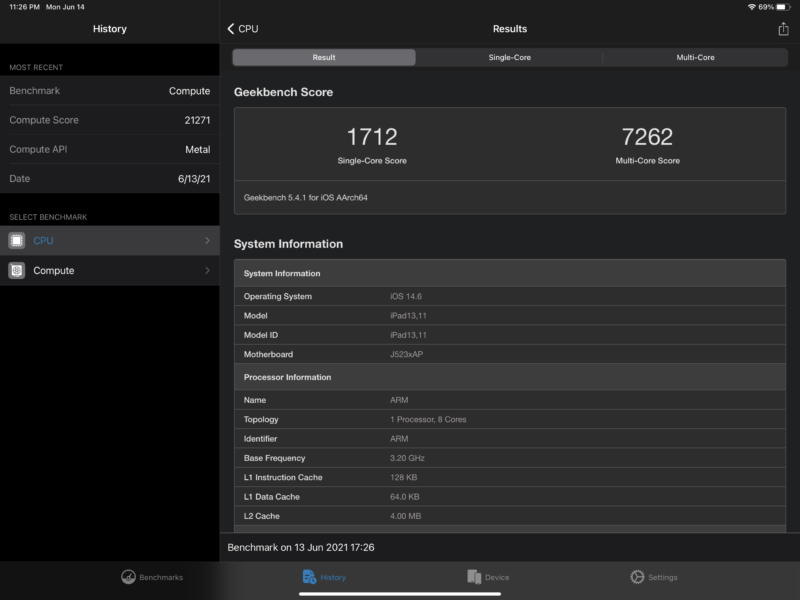Screen dimensions: 800x600
Task: Click the L2 Cache 4.00 MB row
Action: (x=510, y=516)
